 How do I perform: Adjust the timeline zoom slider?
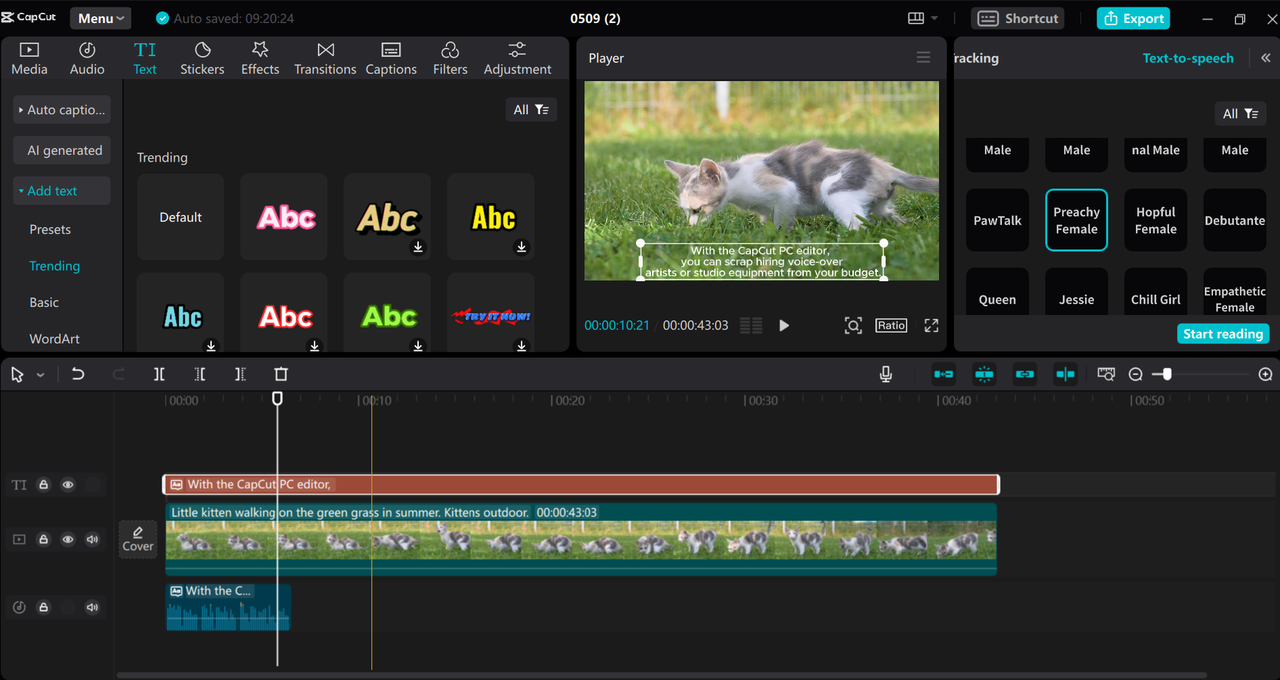point(1167,374)
